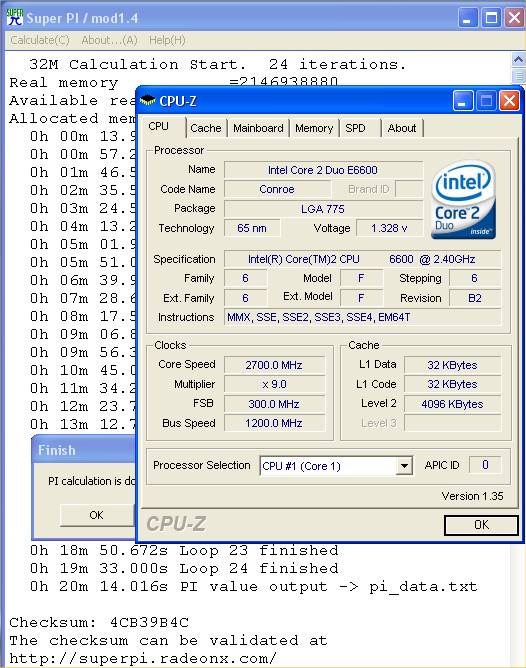This screenshot has width=526, height=668.
Task: Switch to the Memory tab
Action: click(314, 128)
